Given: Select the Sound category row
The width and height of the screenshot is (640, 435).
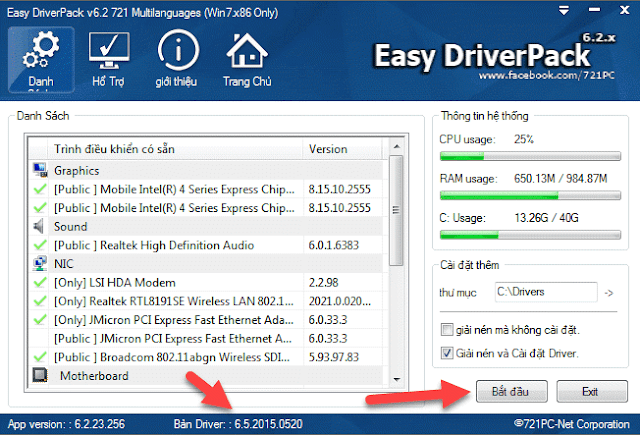Looking at the screenshot, I should 207,226.
